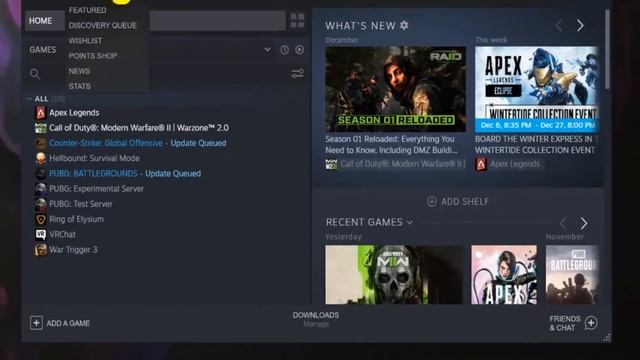Go to next What's New items

click(580, 25)
